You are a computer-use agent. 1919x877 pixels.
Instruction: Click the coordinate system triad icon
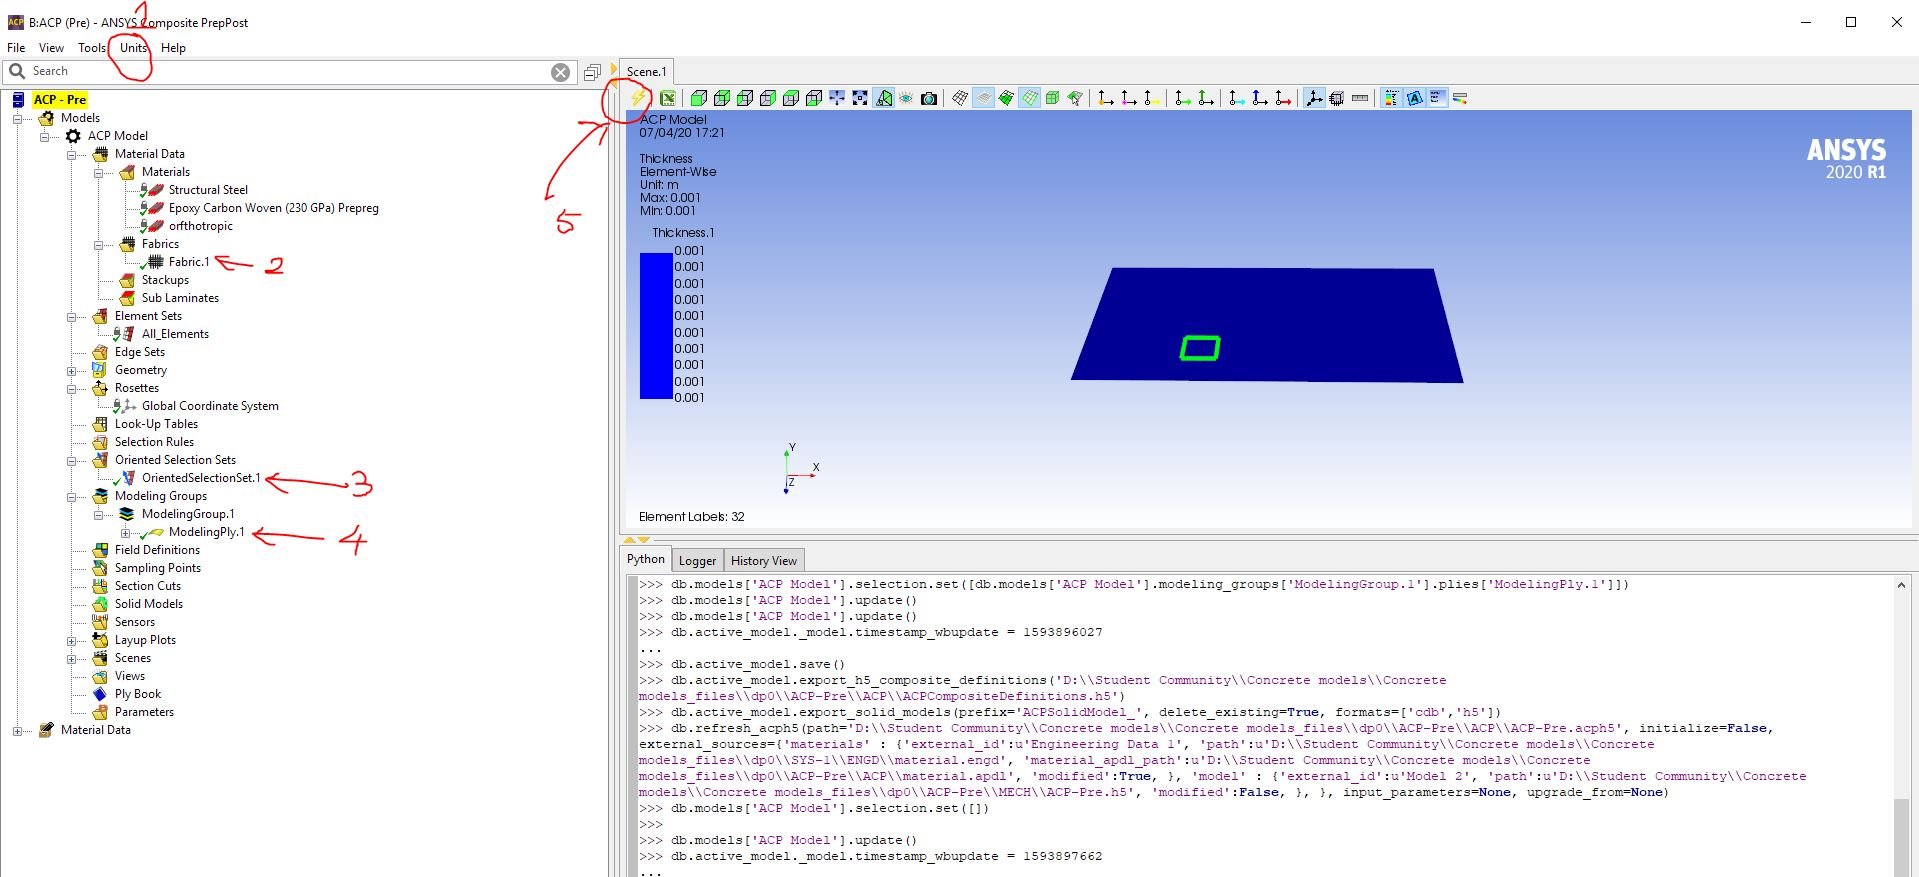(x=1314, y=98)
